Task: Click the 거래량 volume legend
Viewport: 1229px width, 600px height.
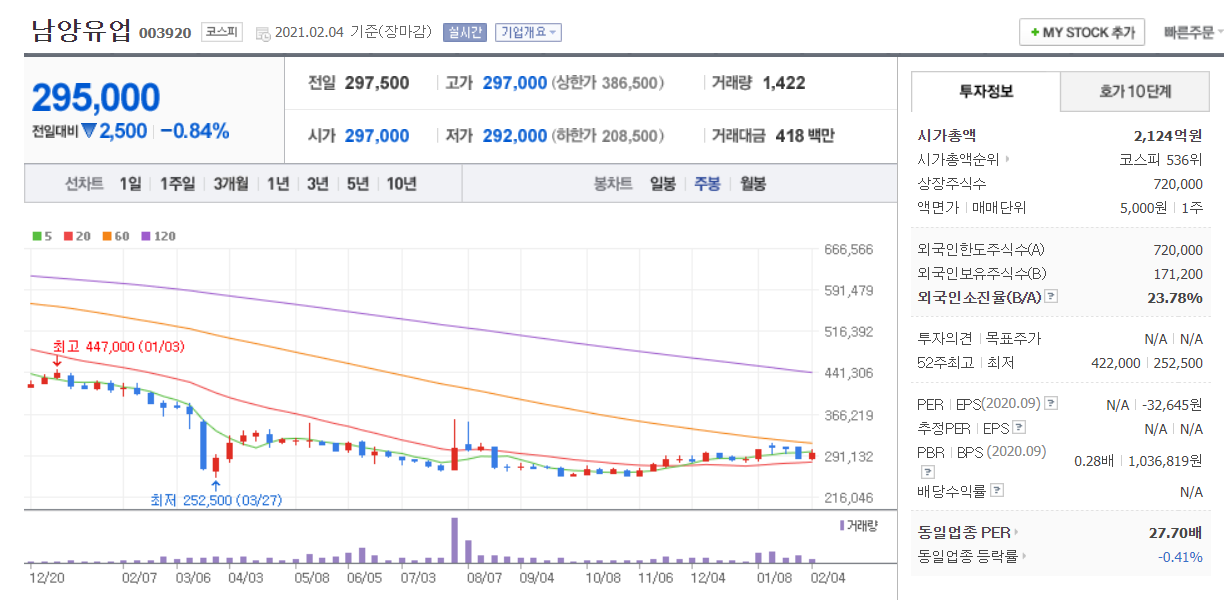Action: click(x=857, y=525)
